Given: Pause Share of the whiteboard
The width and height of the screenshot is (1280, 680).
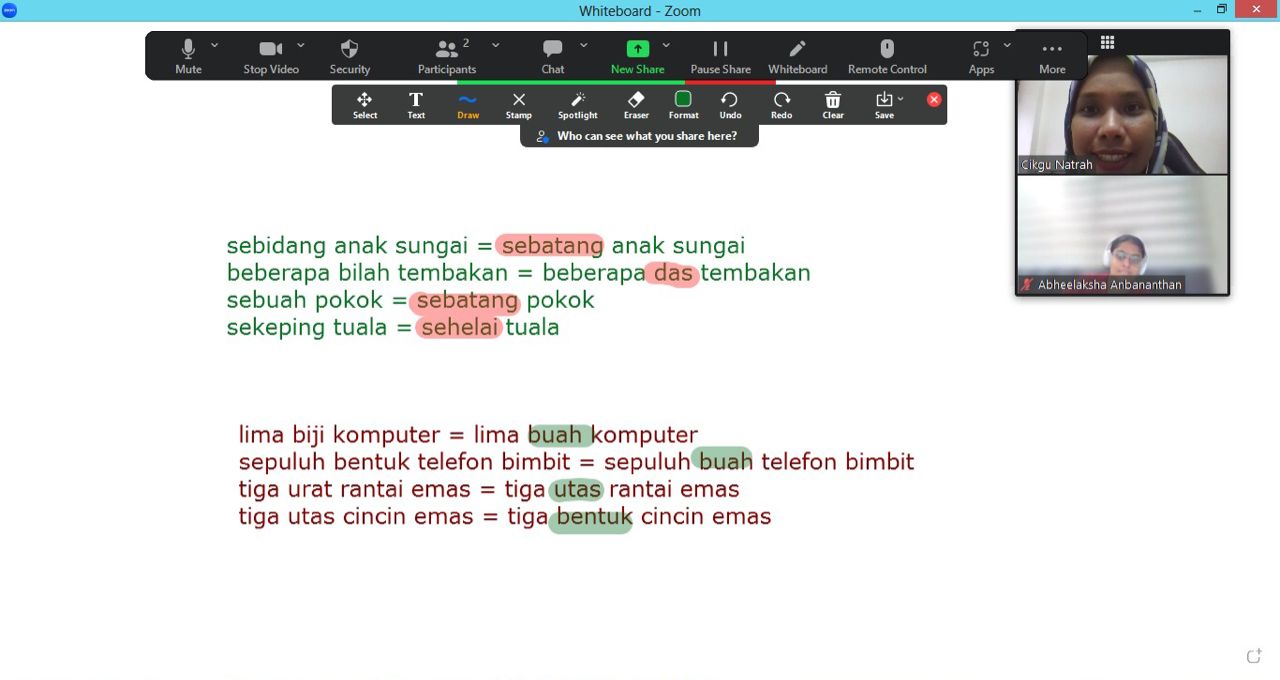Looking at the screenshot, I should click(720, 56).
